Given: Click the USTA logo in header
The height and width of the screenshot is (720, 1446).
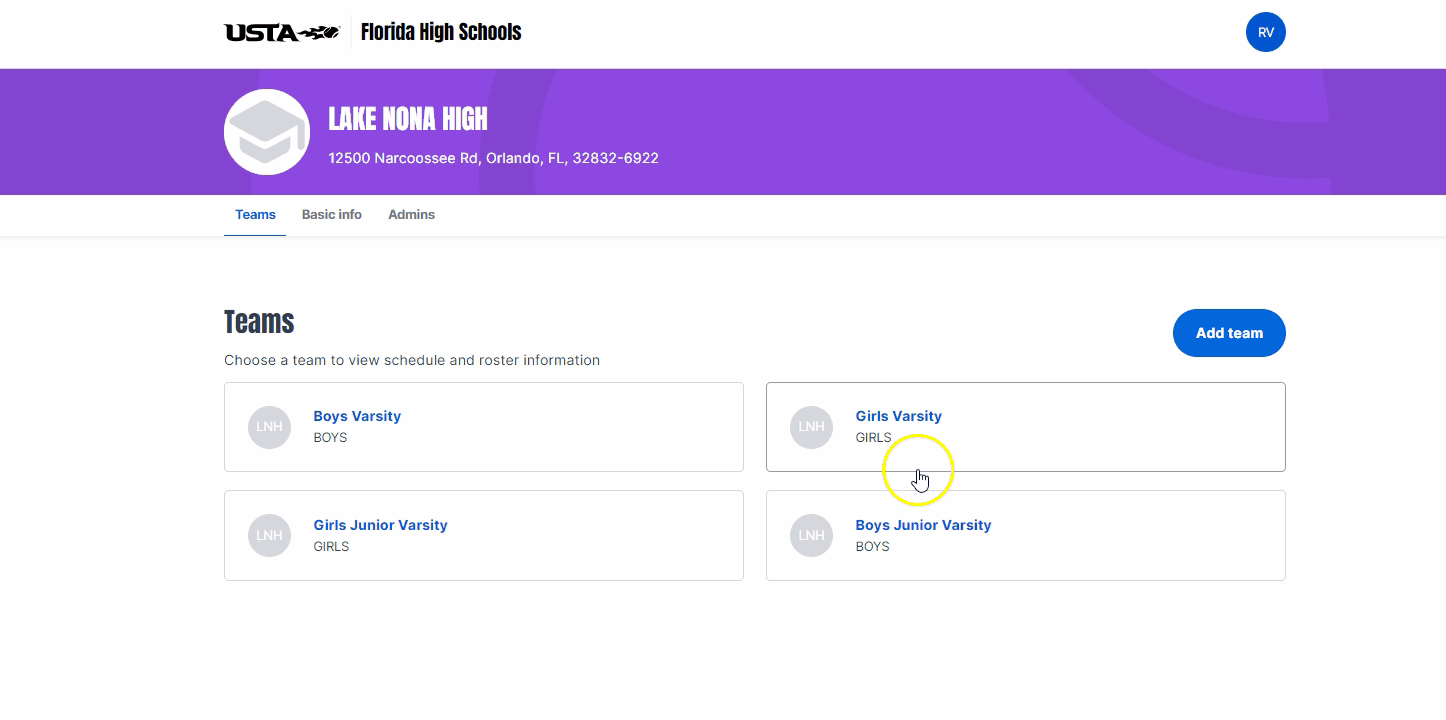Looking at the screenshot, I should pos(282,32).
